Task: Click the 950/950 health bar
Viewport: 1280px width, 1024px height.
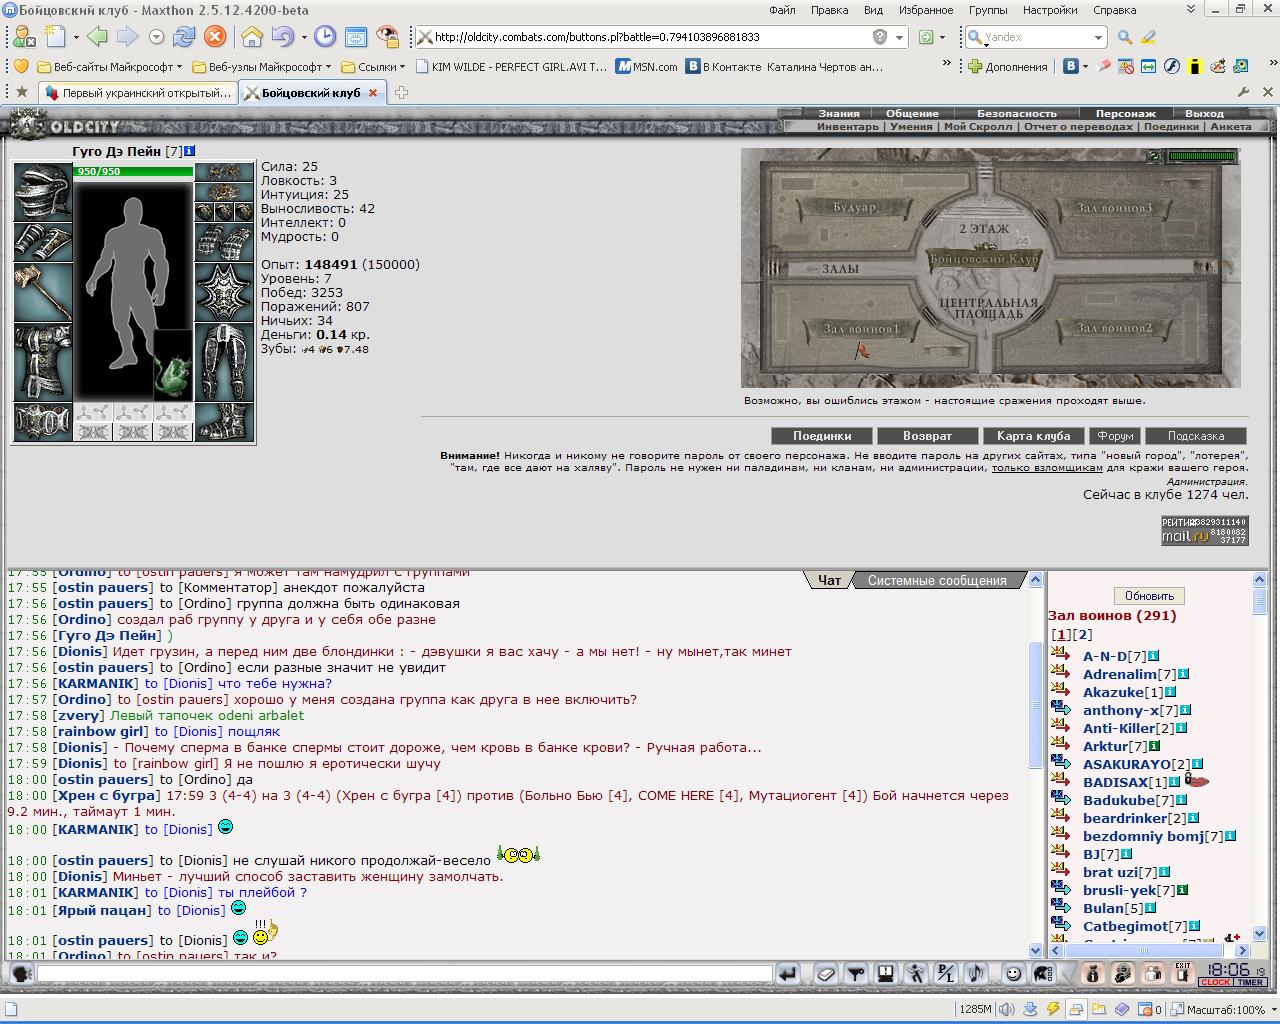Action: [133, 172]
